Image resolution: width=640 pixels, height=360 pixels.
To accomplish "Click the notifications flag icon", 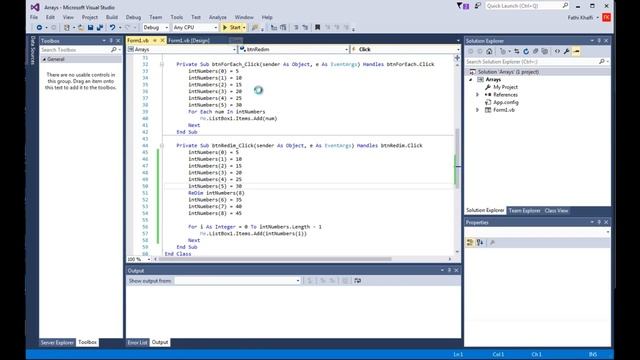I will click(x=463, y=6).
